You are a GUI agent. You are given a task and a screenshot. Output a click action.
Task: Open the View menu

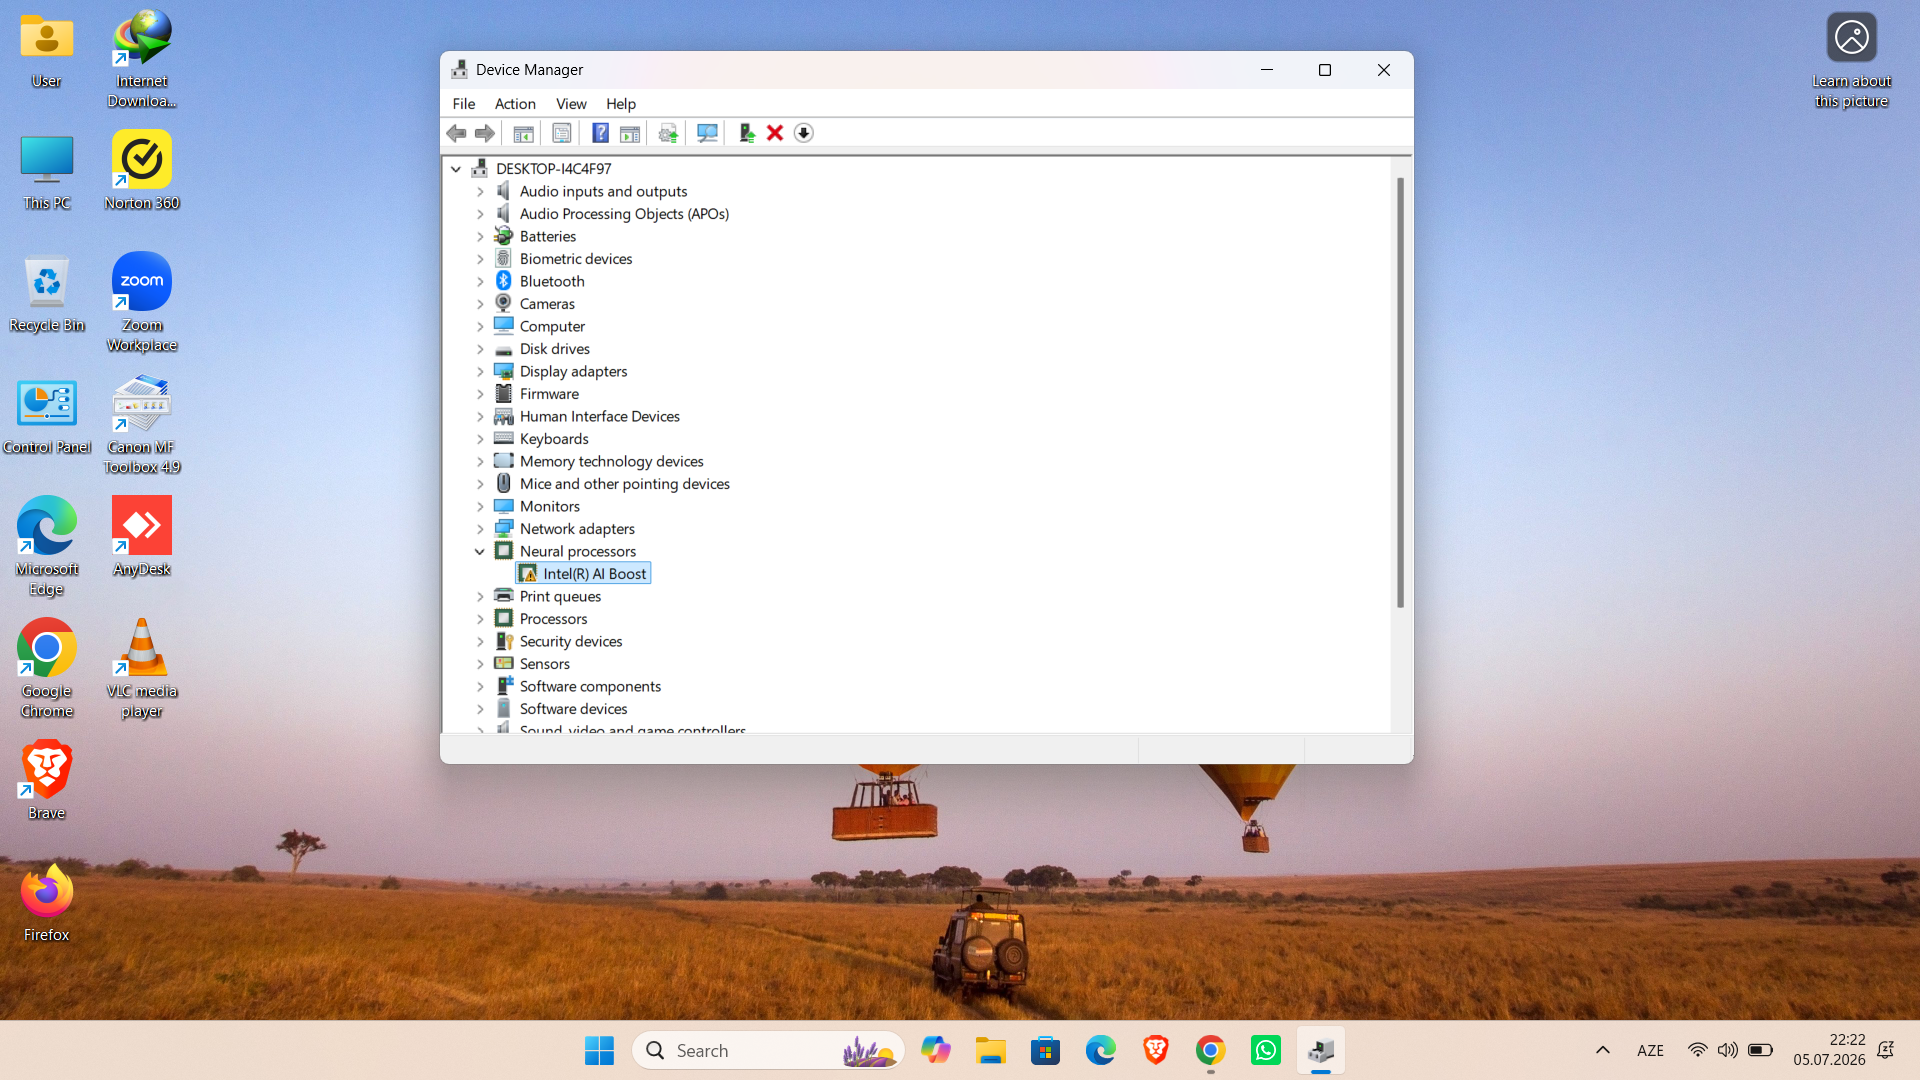pos(571,104)
